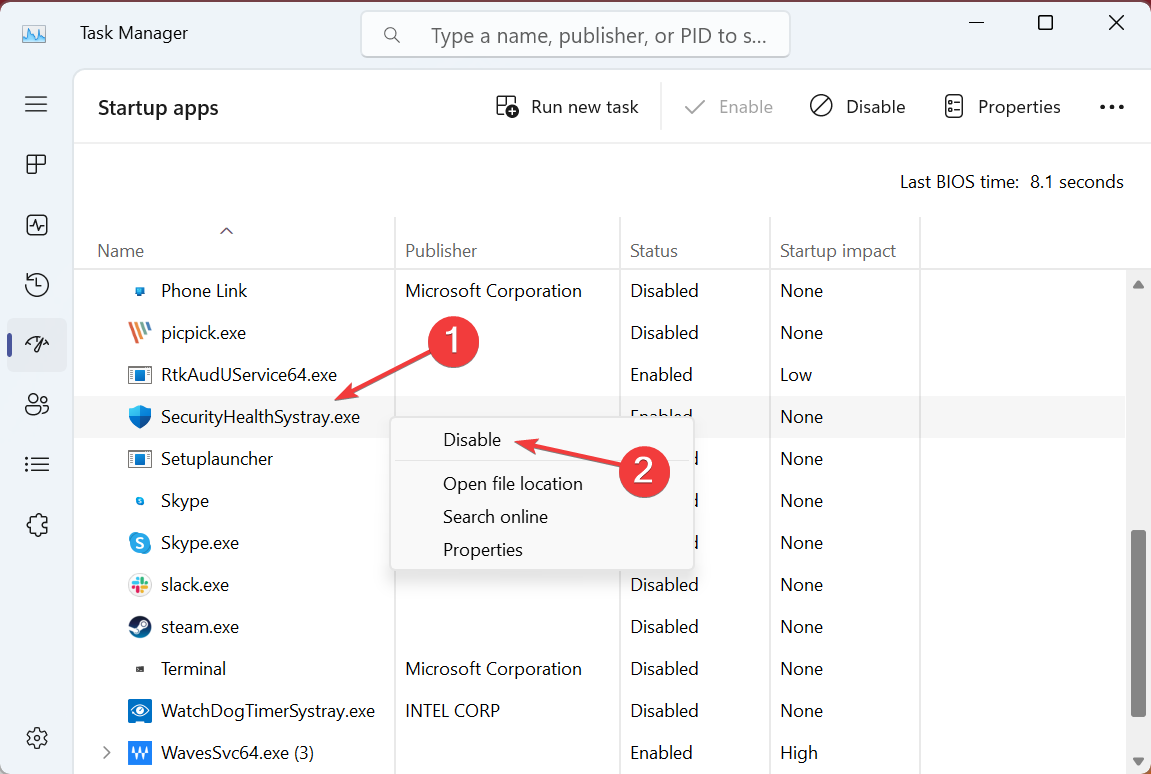Click the slack.exe icon
Image resolution: width=1151 pixels, height=774 pixels.
click(139, 585)
